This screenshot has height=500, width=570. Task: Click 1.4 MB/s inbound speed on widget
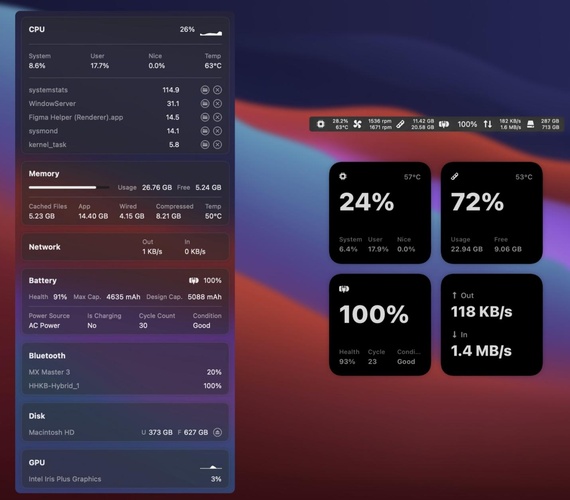[x=481, y=351]
